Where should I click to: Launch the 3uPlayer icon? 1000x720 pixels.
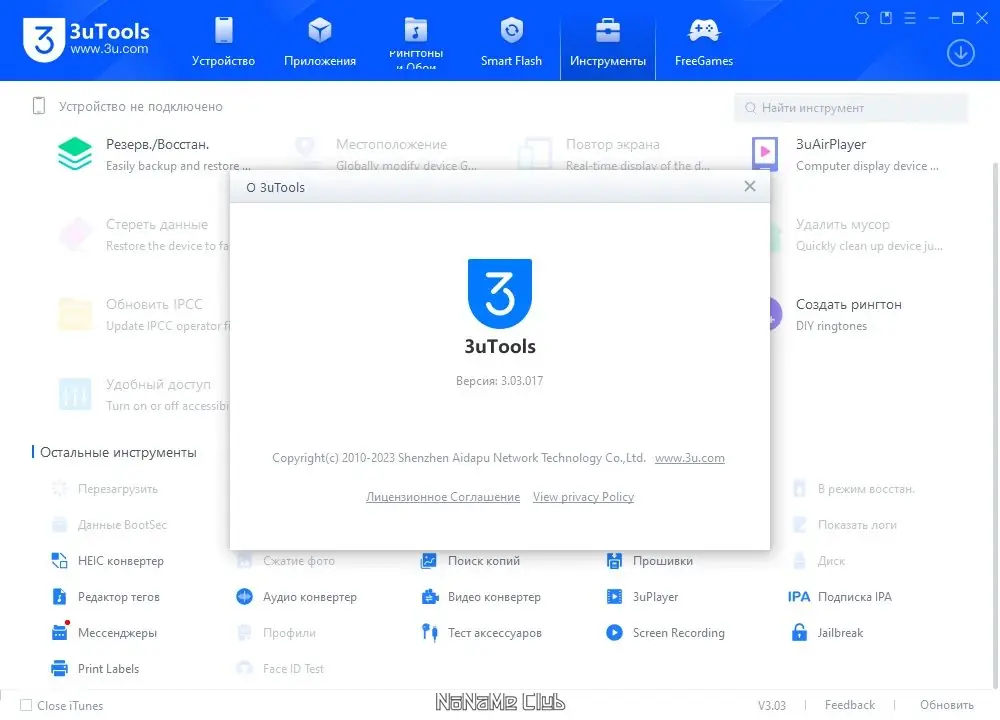pyautogui.click(x=614, y=596)
